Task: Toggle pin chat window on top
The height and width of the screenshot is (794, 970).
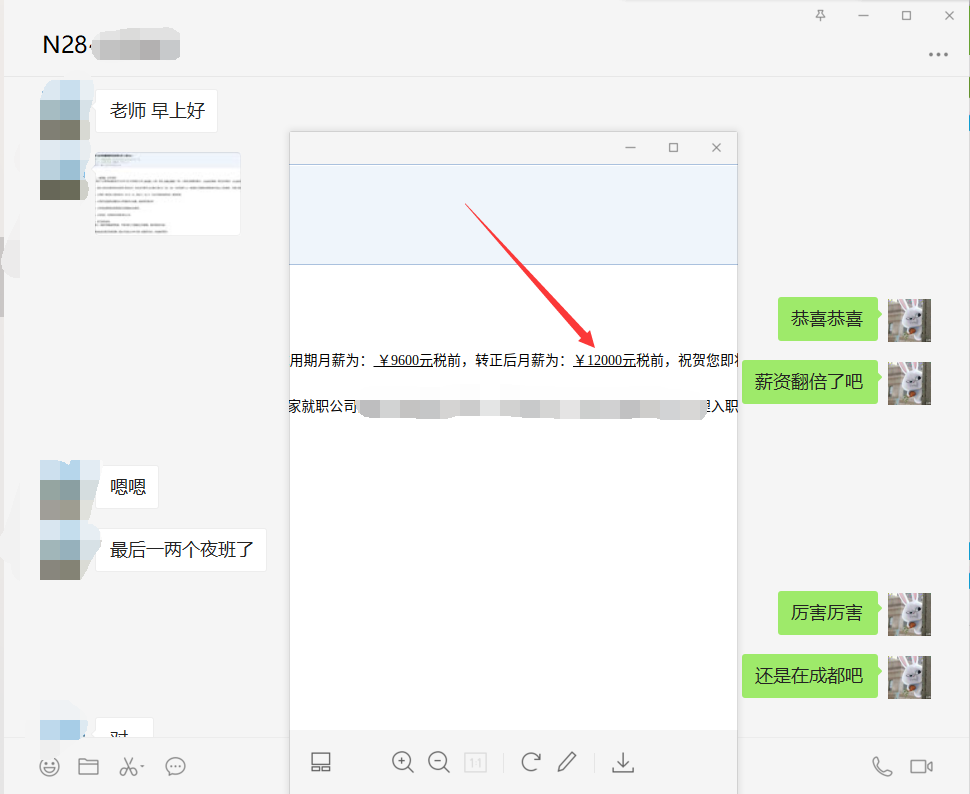Action: [821, 16]
